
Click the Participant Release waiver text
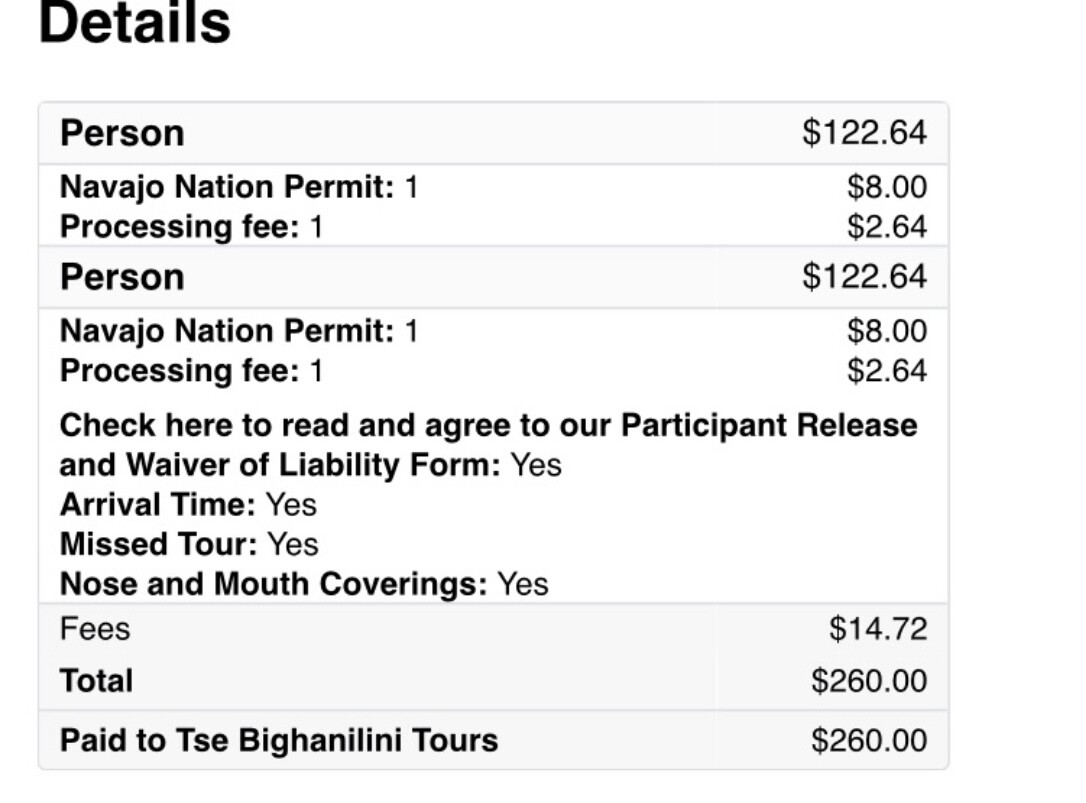488,425
